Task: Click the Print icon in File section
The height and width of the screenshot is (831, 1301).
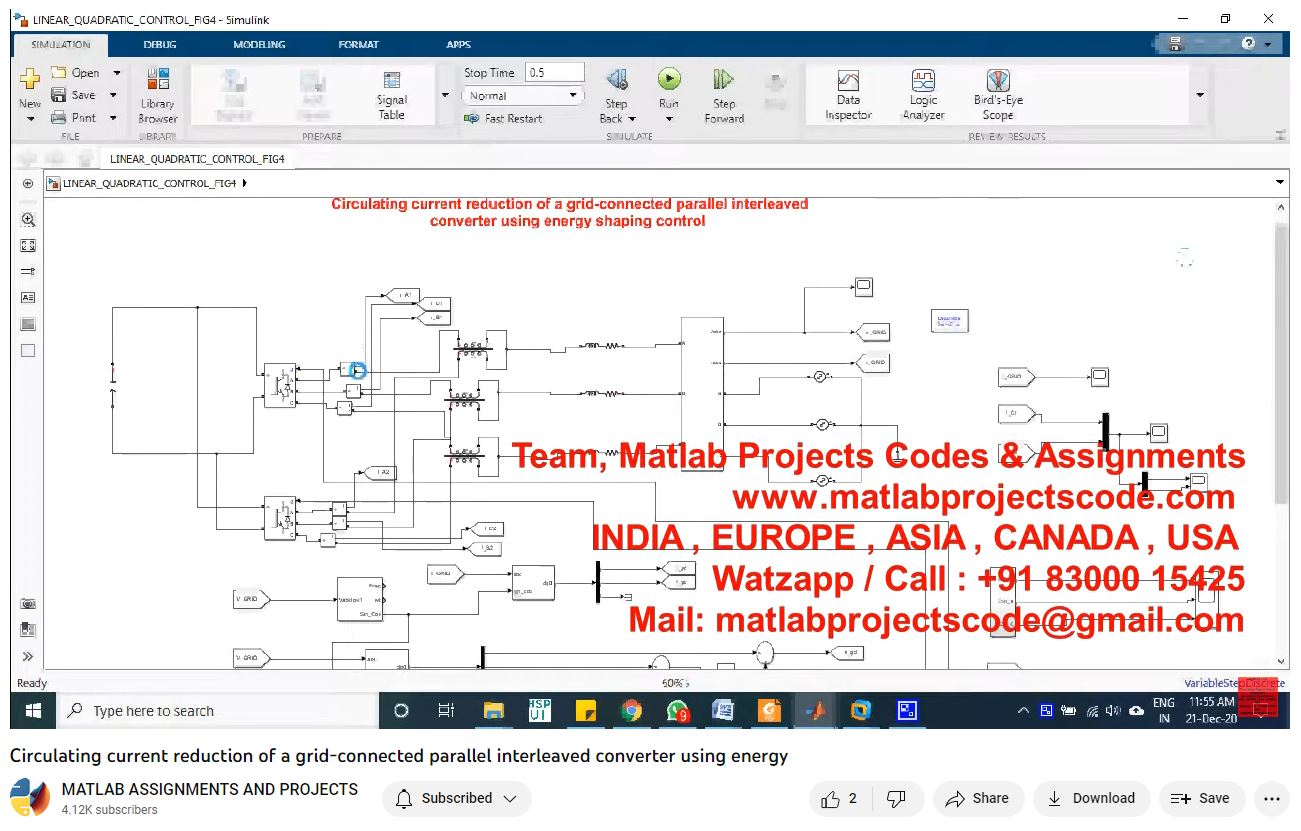Action: [58, 117]
